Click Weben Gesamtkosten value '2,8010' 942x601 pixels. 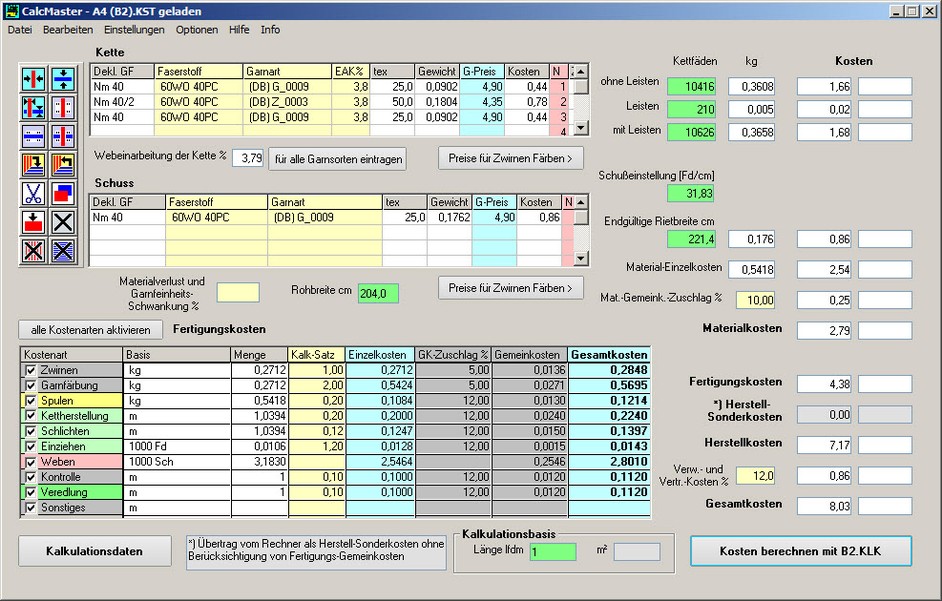(x=609, y=462)
